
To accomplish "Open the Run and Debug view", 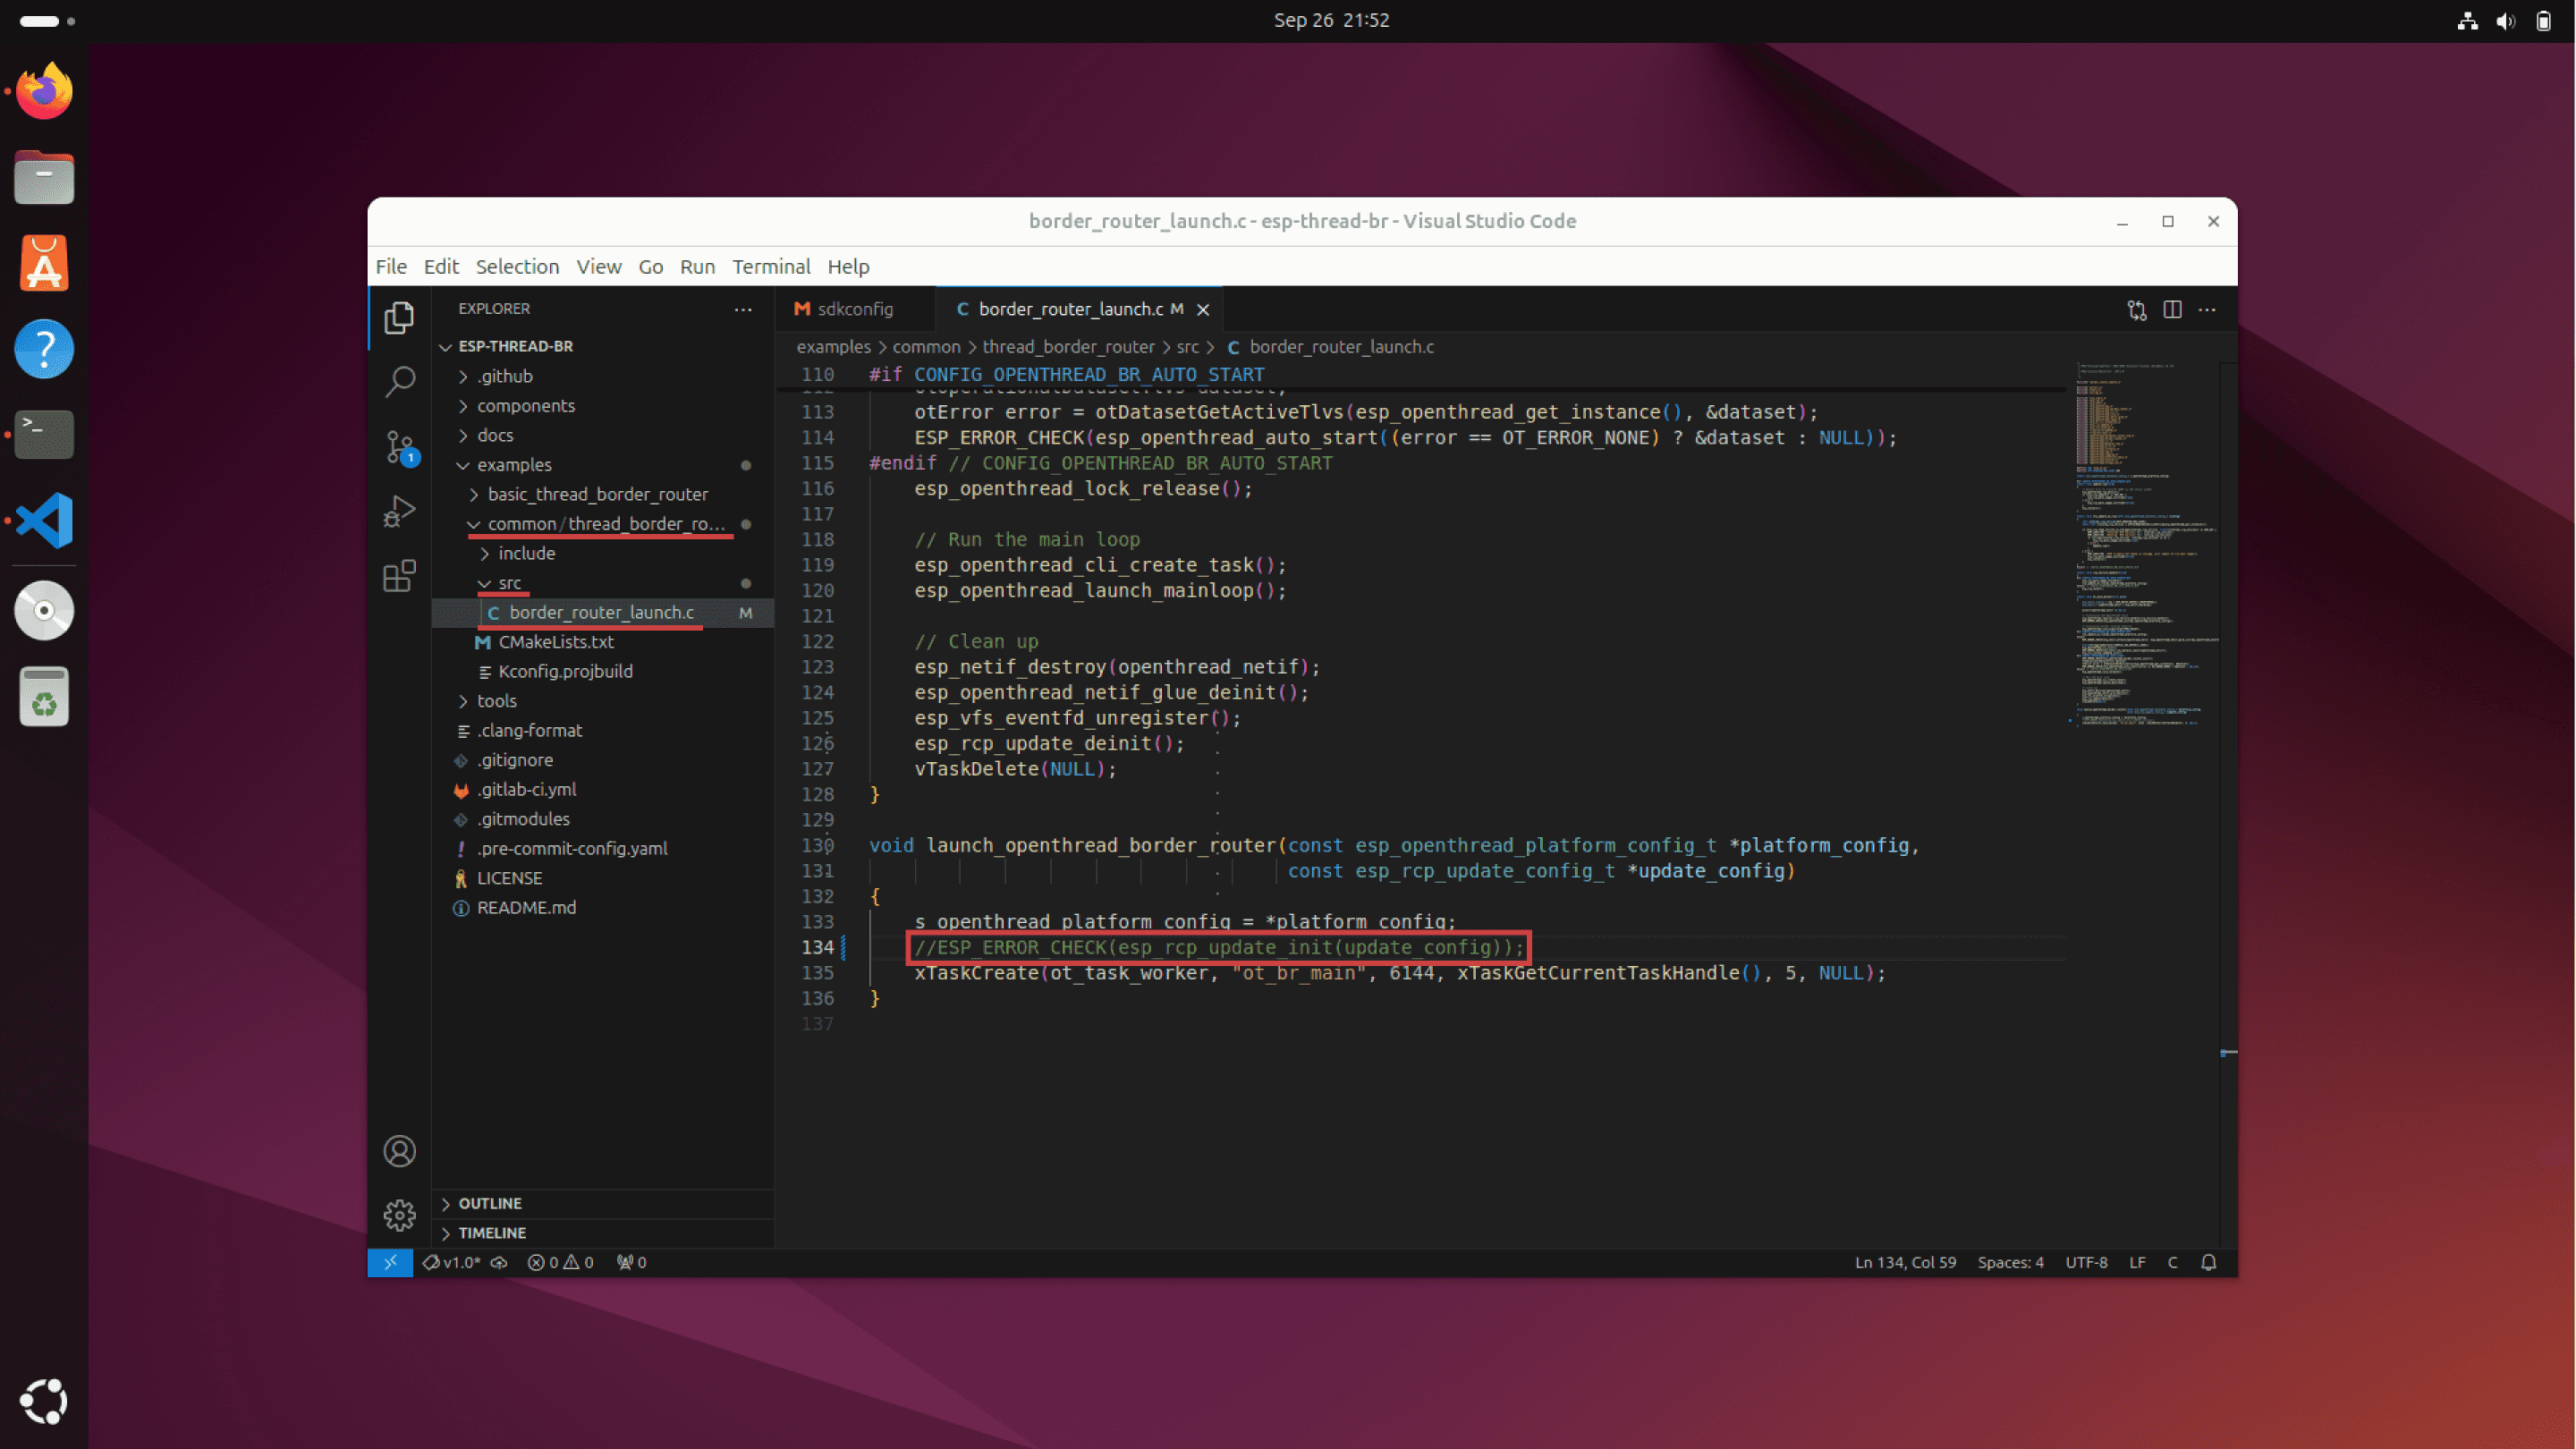I will [x=399, y=511].
